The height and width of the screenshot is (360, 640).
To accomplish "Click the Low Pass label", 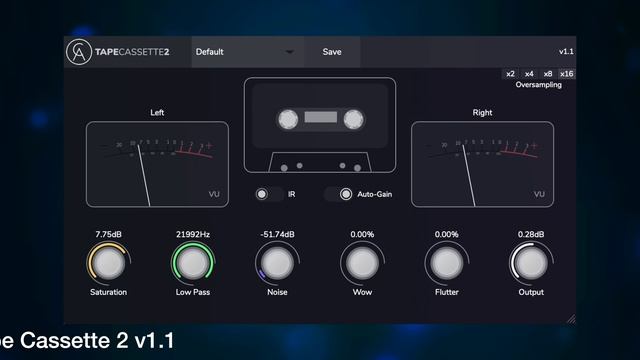I will [193, 292].
